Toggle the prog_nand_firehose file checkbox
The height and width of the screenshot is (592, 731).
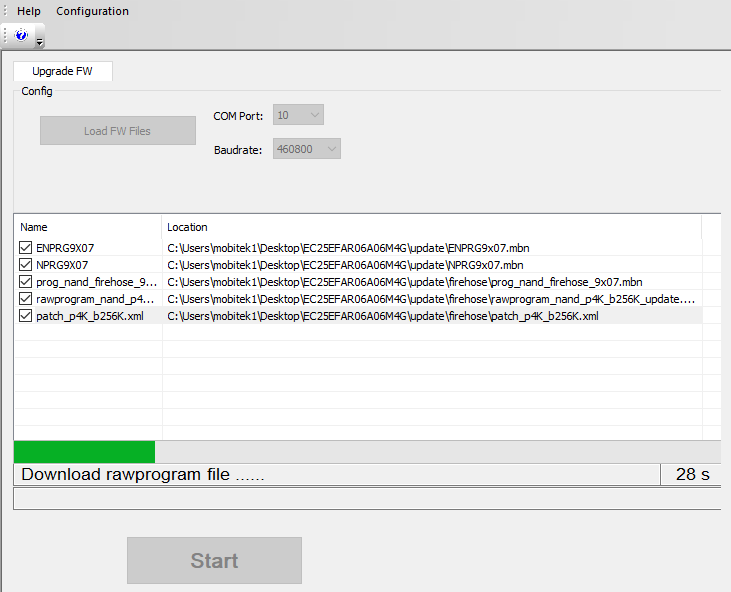pos(26,282)
